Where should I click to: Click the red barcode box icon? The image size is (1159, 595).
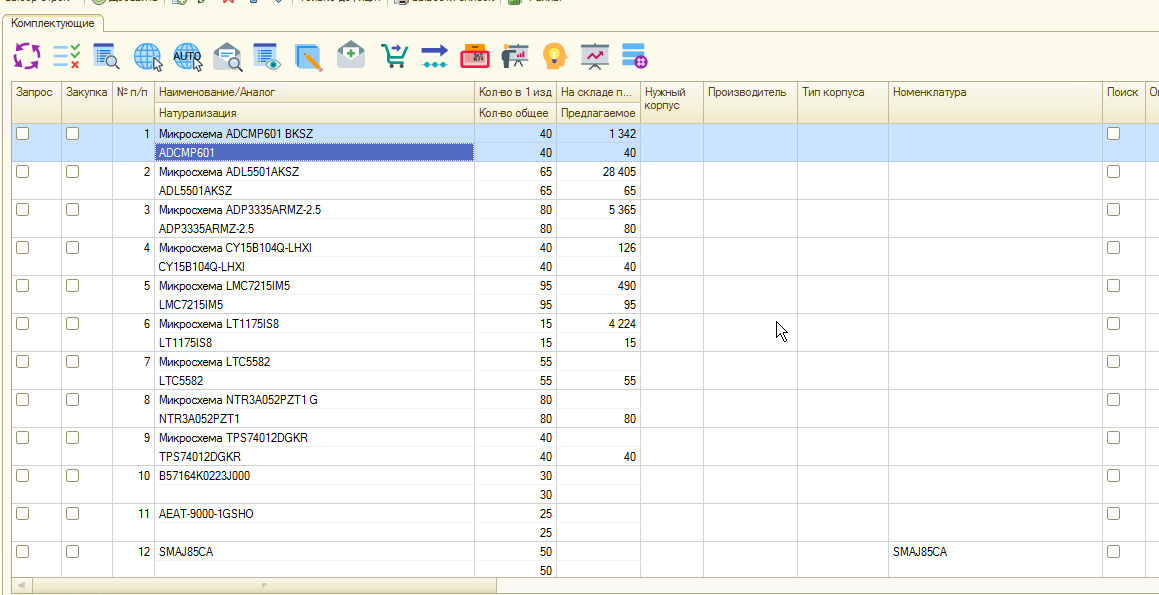[474, 56]
